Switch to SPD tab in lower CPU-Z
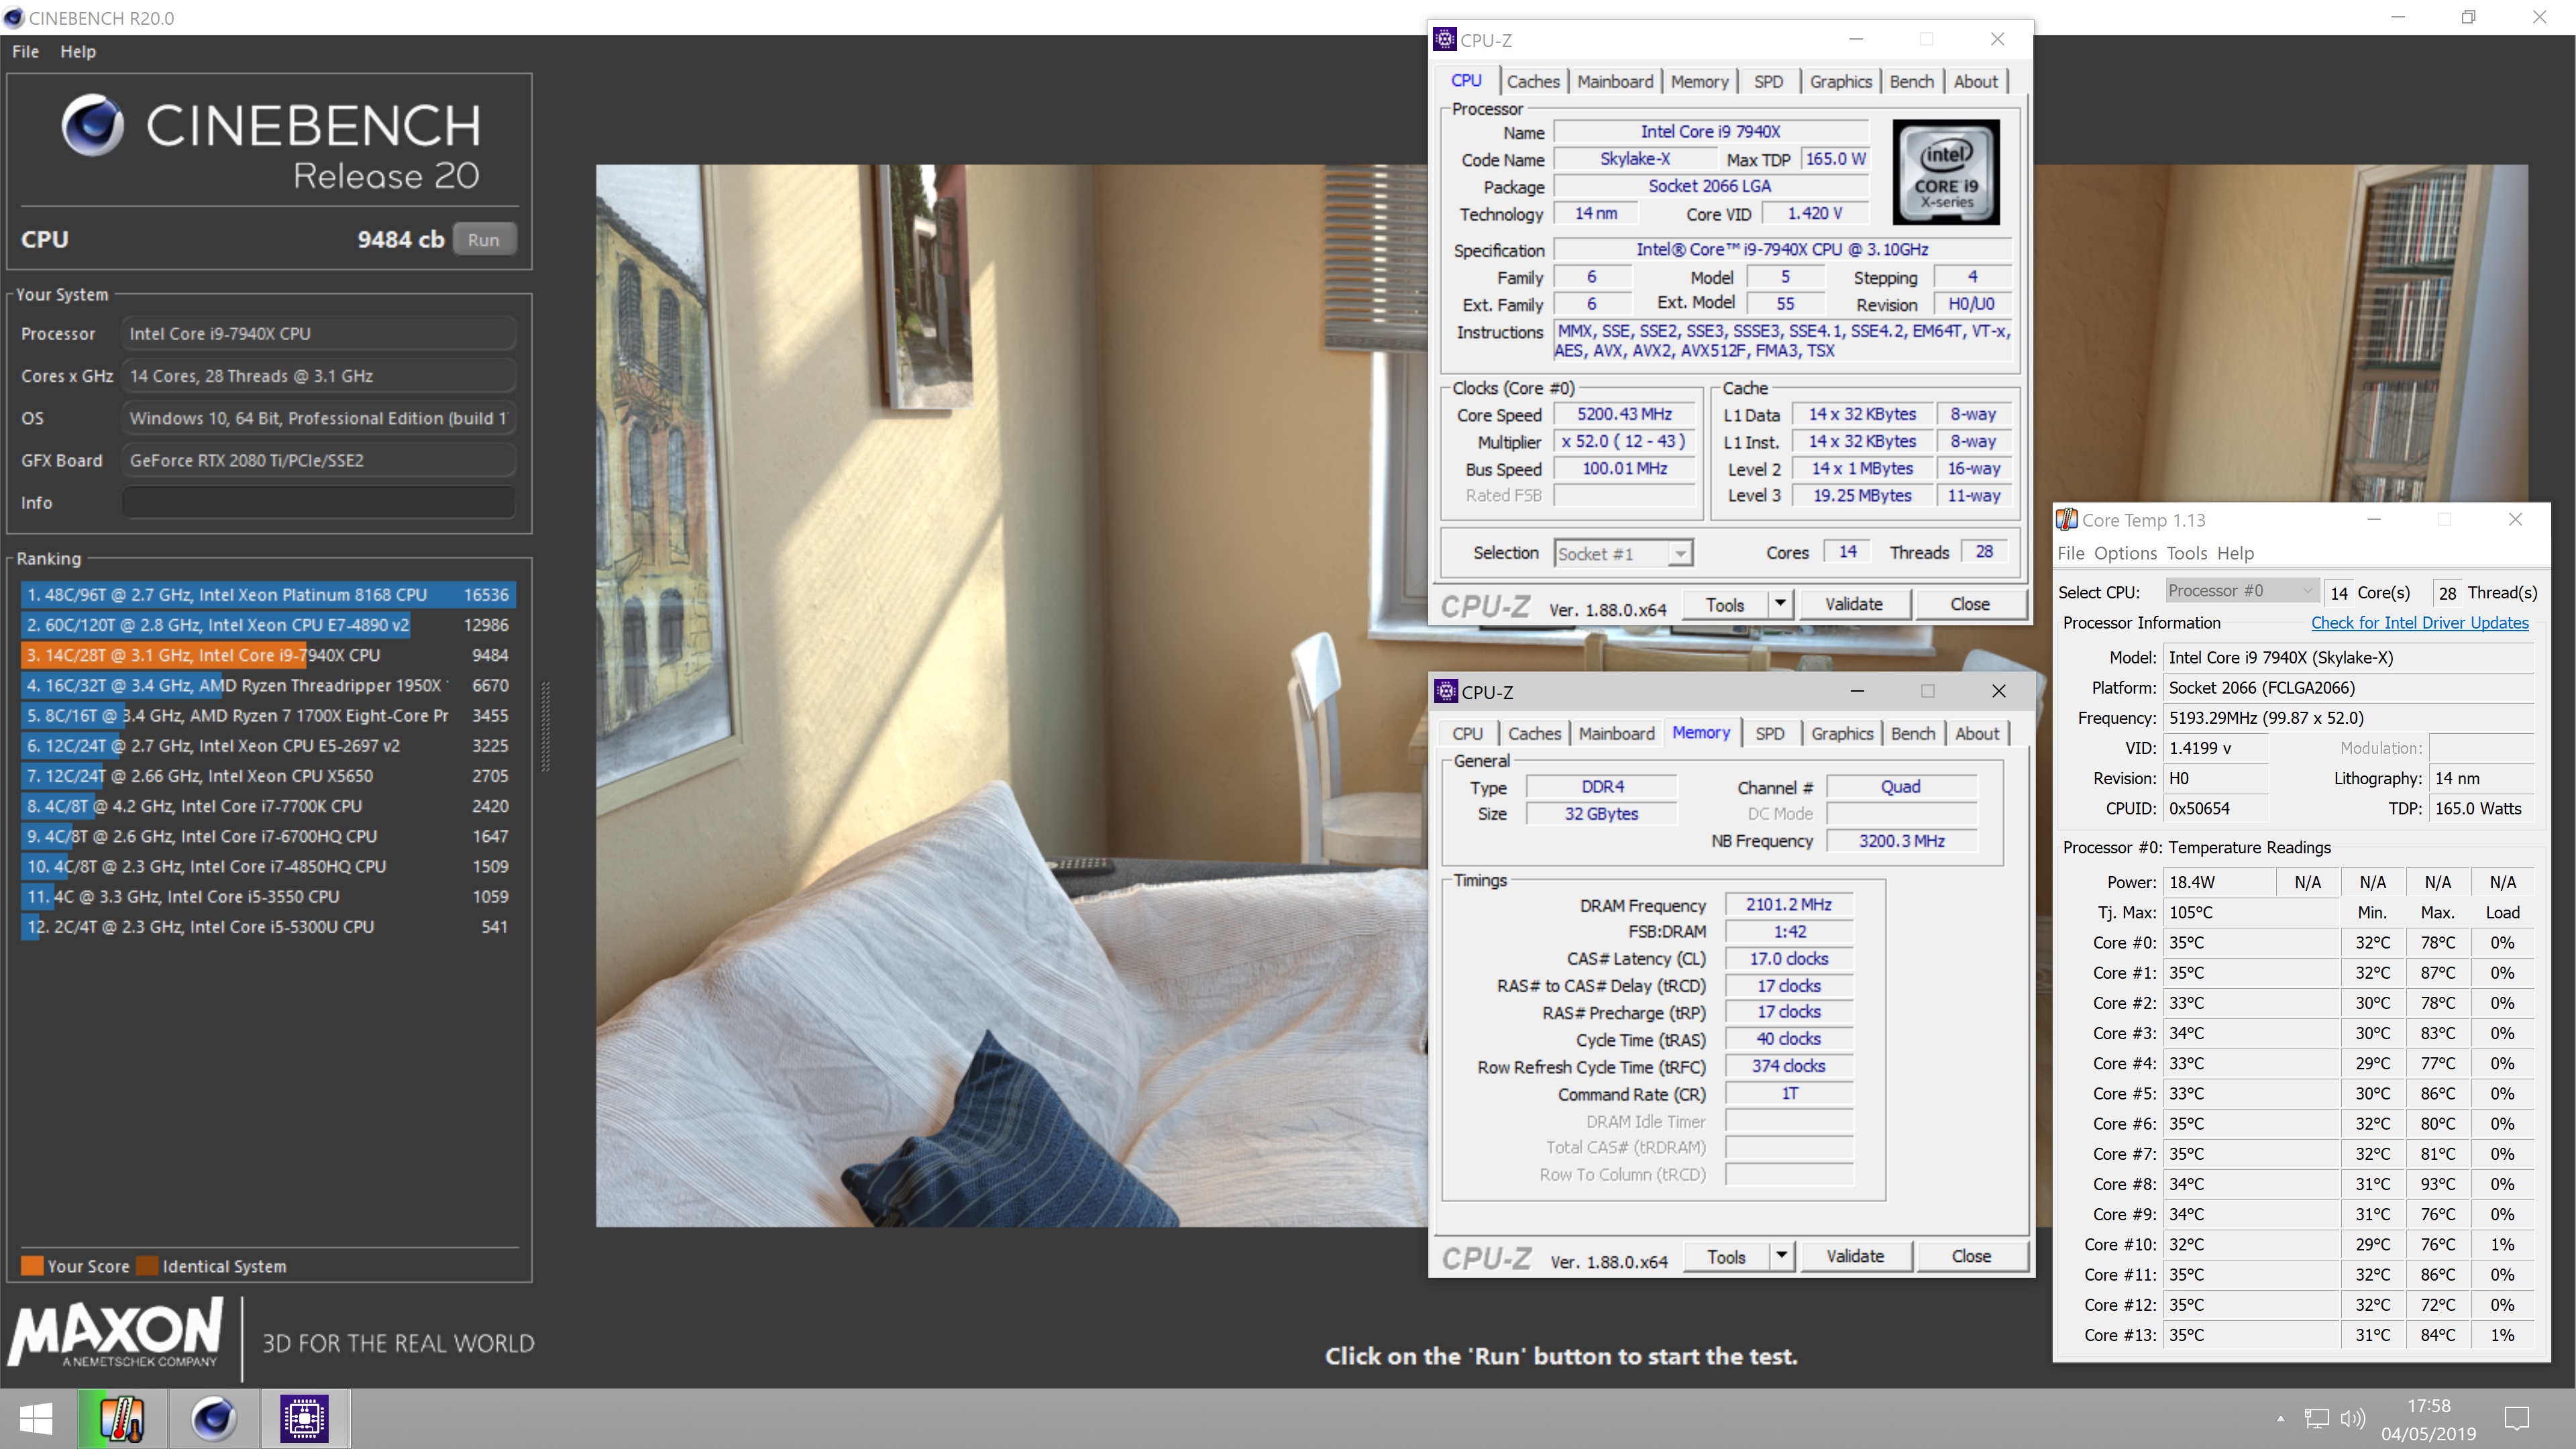Viewport: 2576px width, 1449px height. (1769, 734)
